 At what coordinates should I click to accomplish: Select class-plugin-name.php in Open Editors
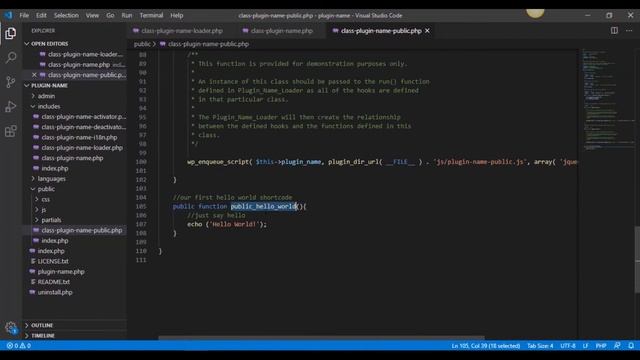[79, 64]
